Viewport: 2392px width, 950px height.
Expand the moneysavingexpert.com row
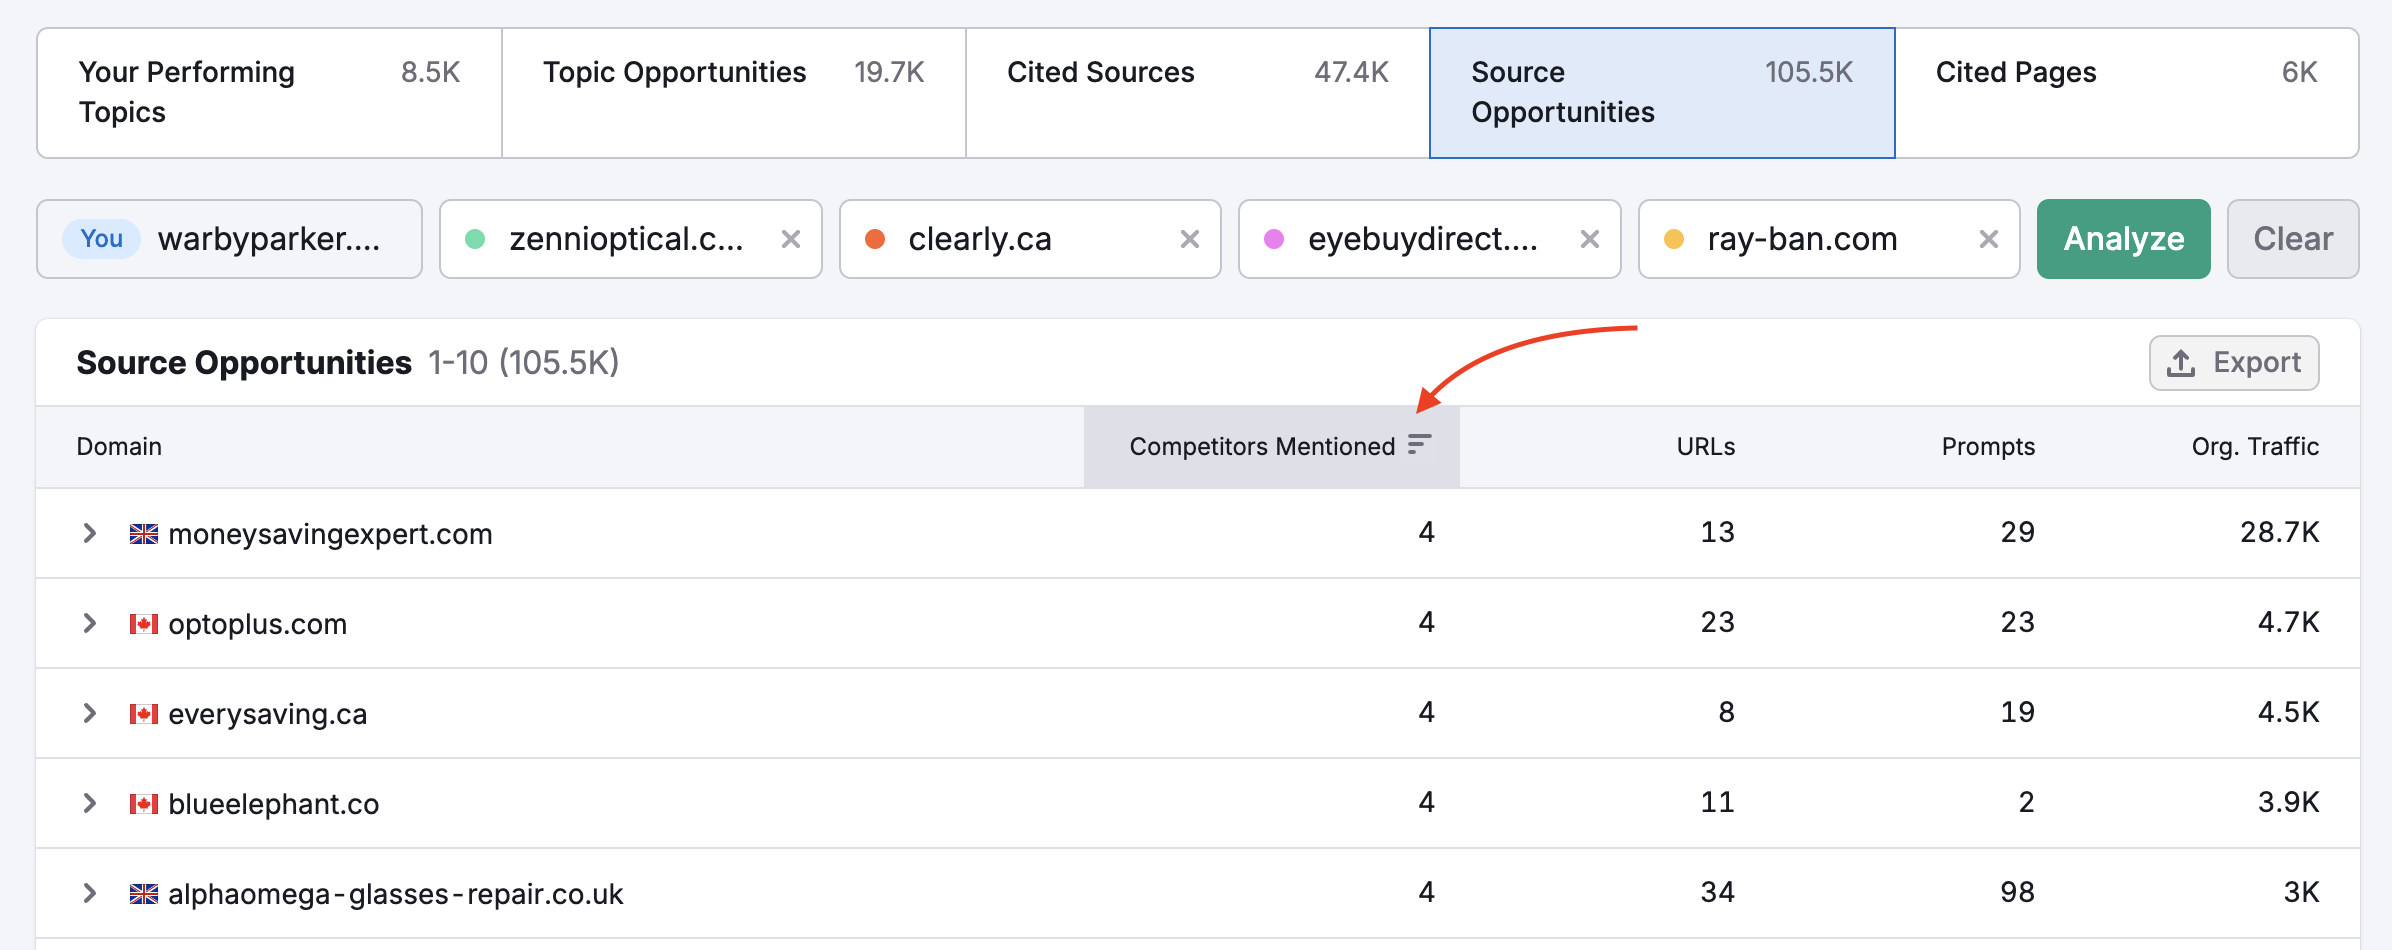click(90, 533)
